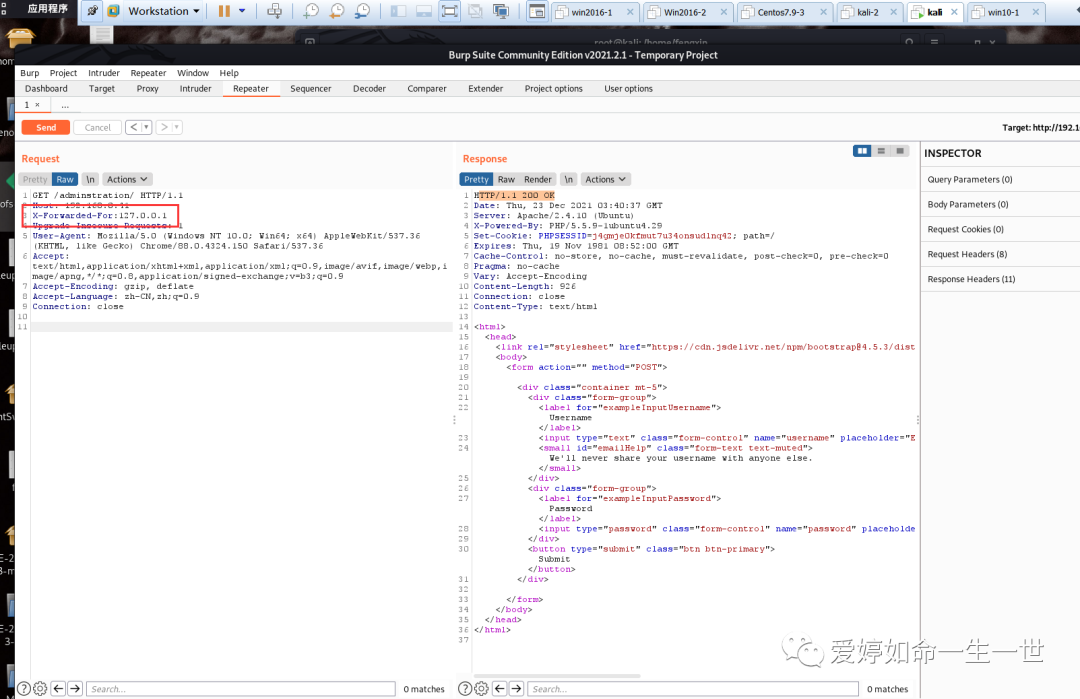Image resolution: width=1080 pixels, height=699 pixels.
Task: Go to the Dashboard tab
Action: (x=46, y=89)
